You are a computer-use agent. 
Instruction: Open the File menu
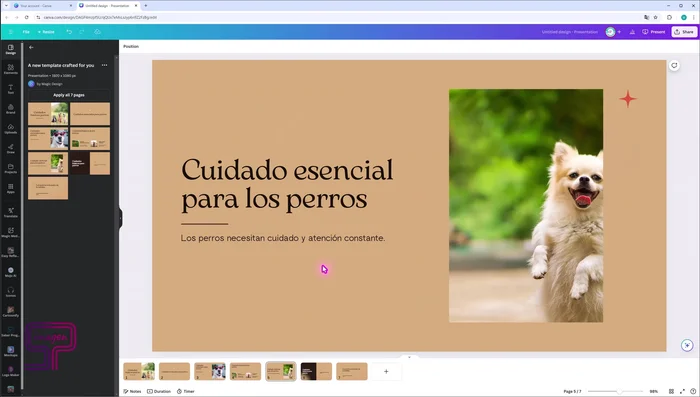point(26,32)
